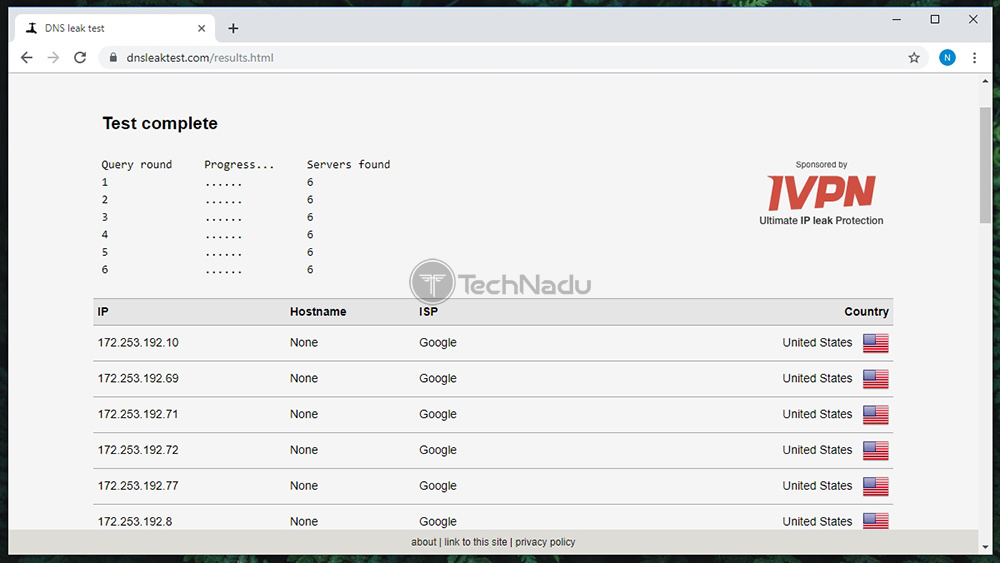Click US flag in 172.253.192.71 row
1000x563 pixels.
point(876,414)
